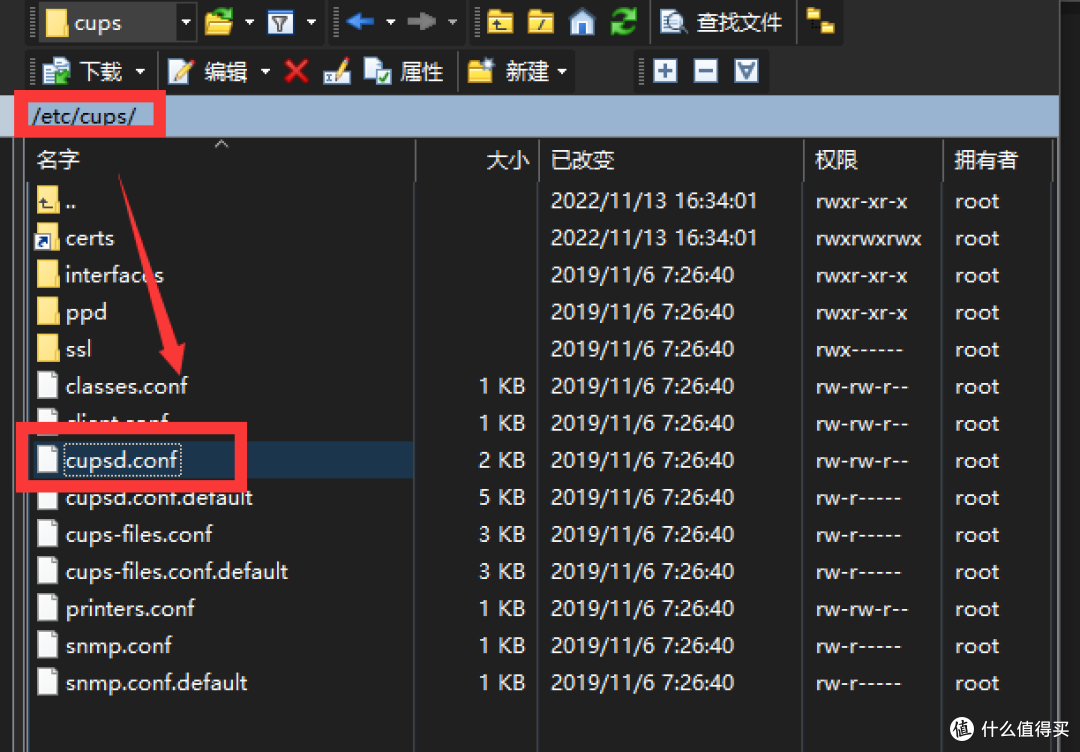1080x752 pixels.
Task: Click the address bar showing /etc/cups/
Action: coord(90,114)
